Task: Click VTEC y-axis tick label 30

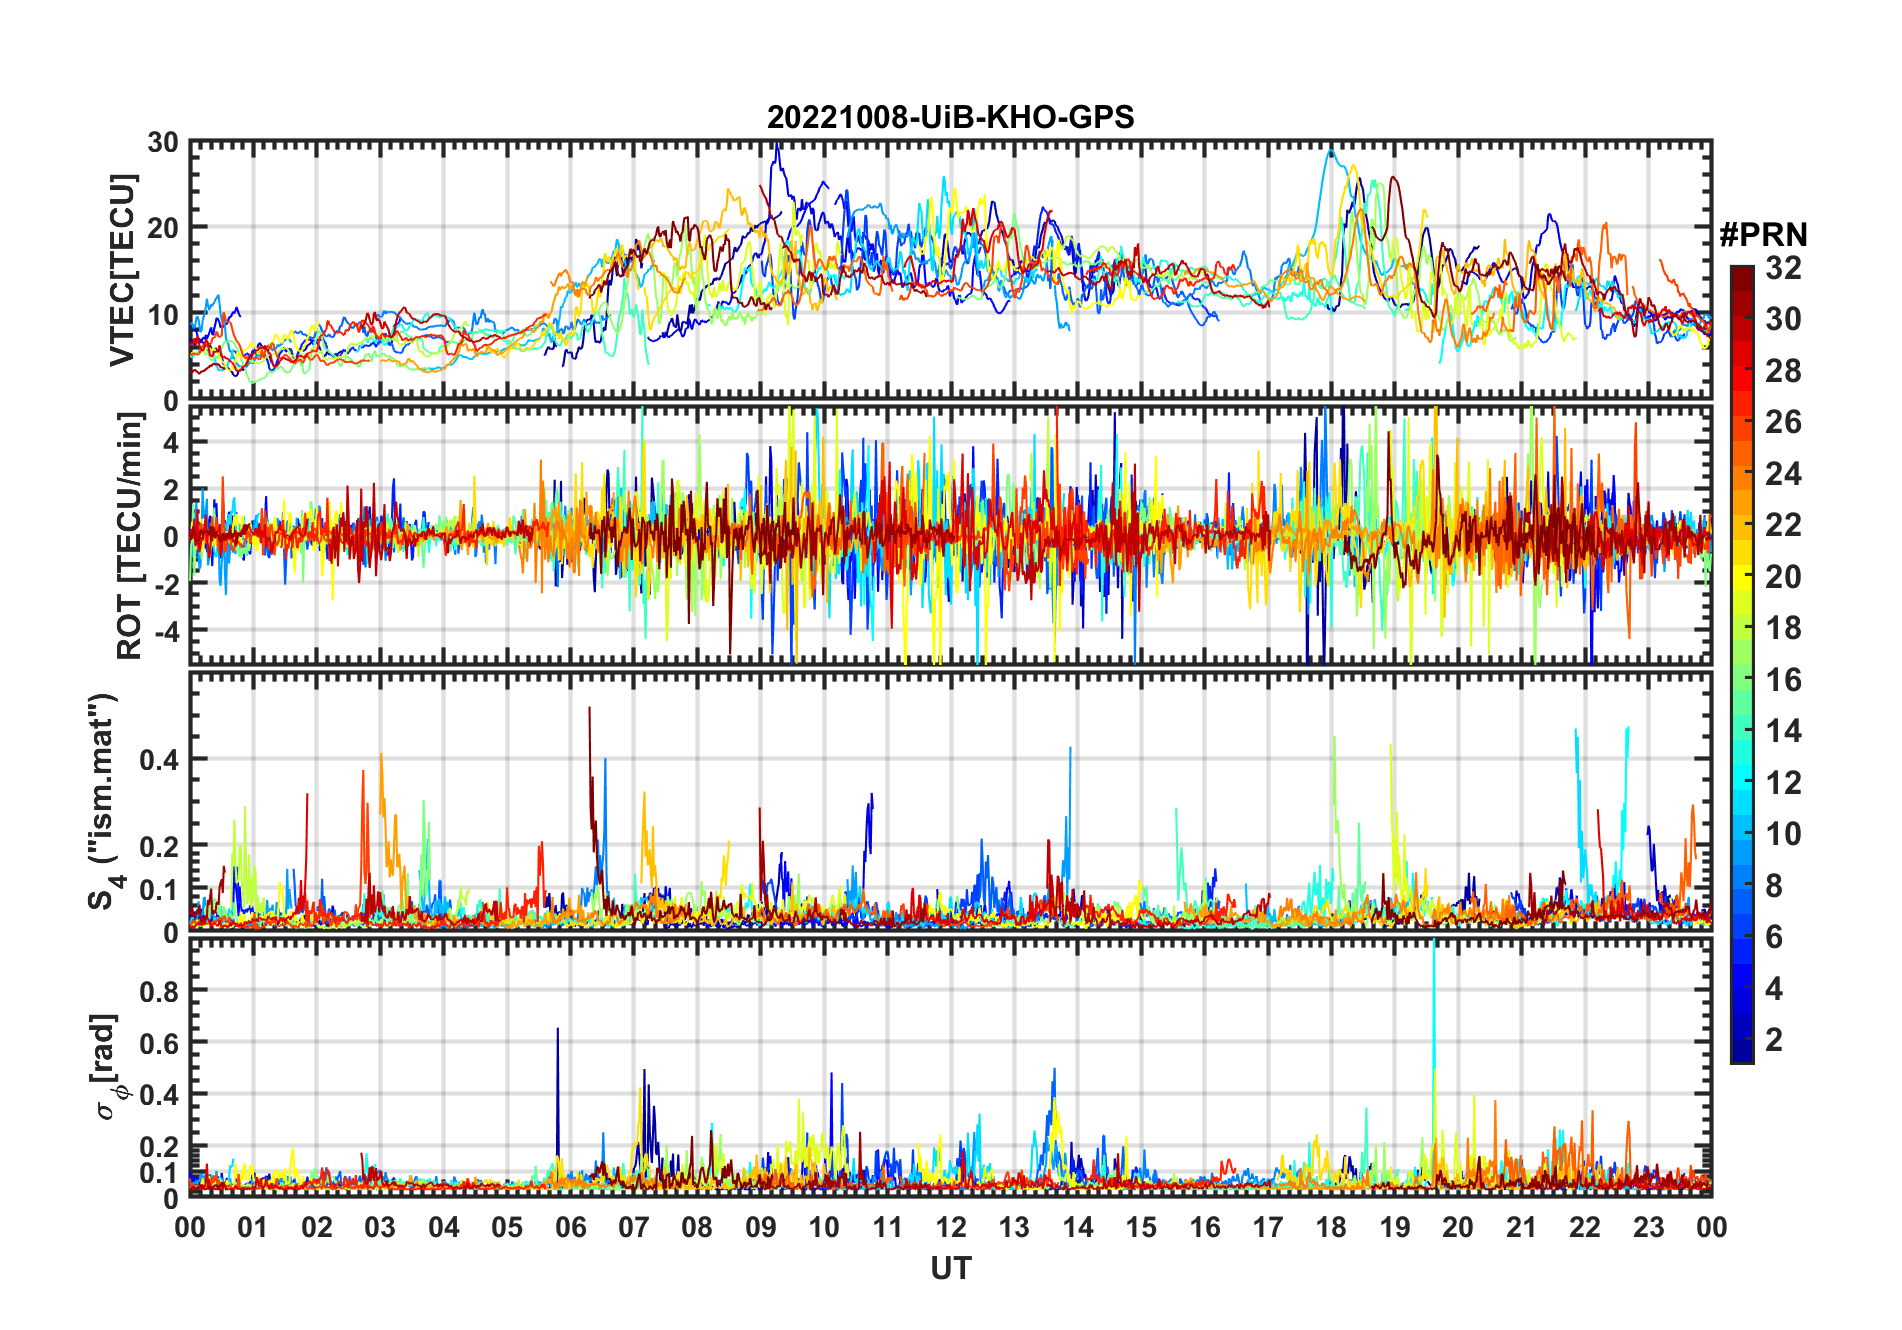Action: point(163,143)
